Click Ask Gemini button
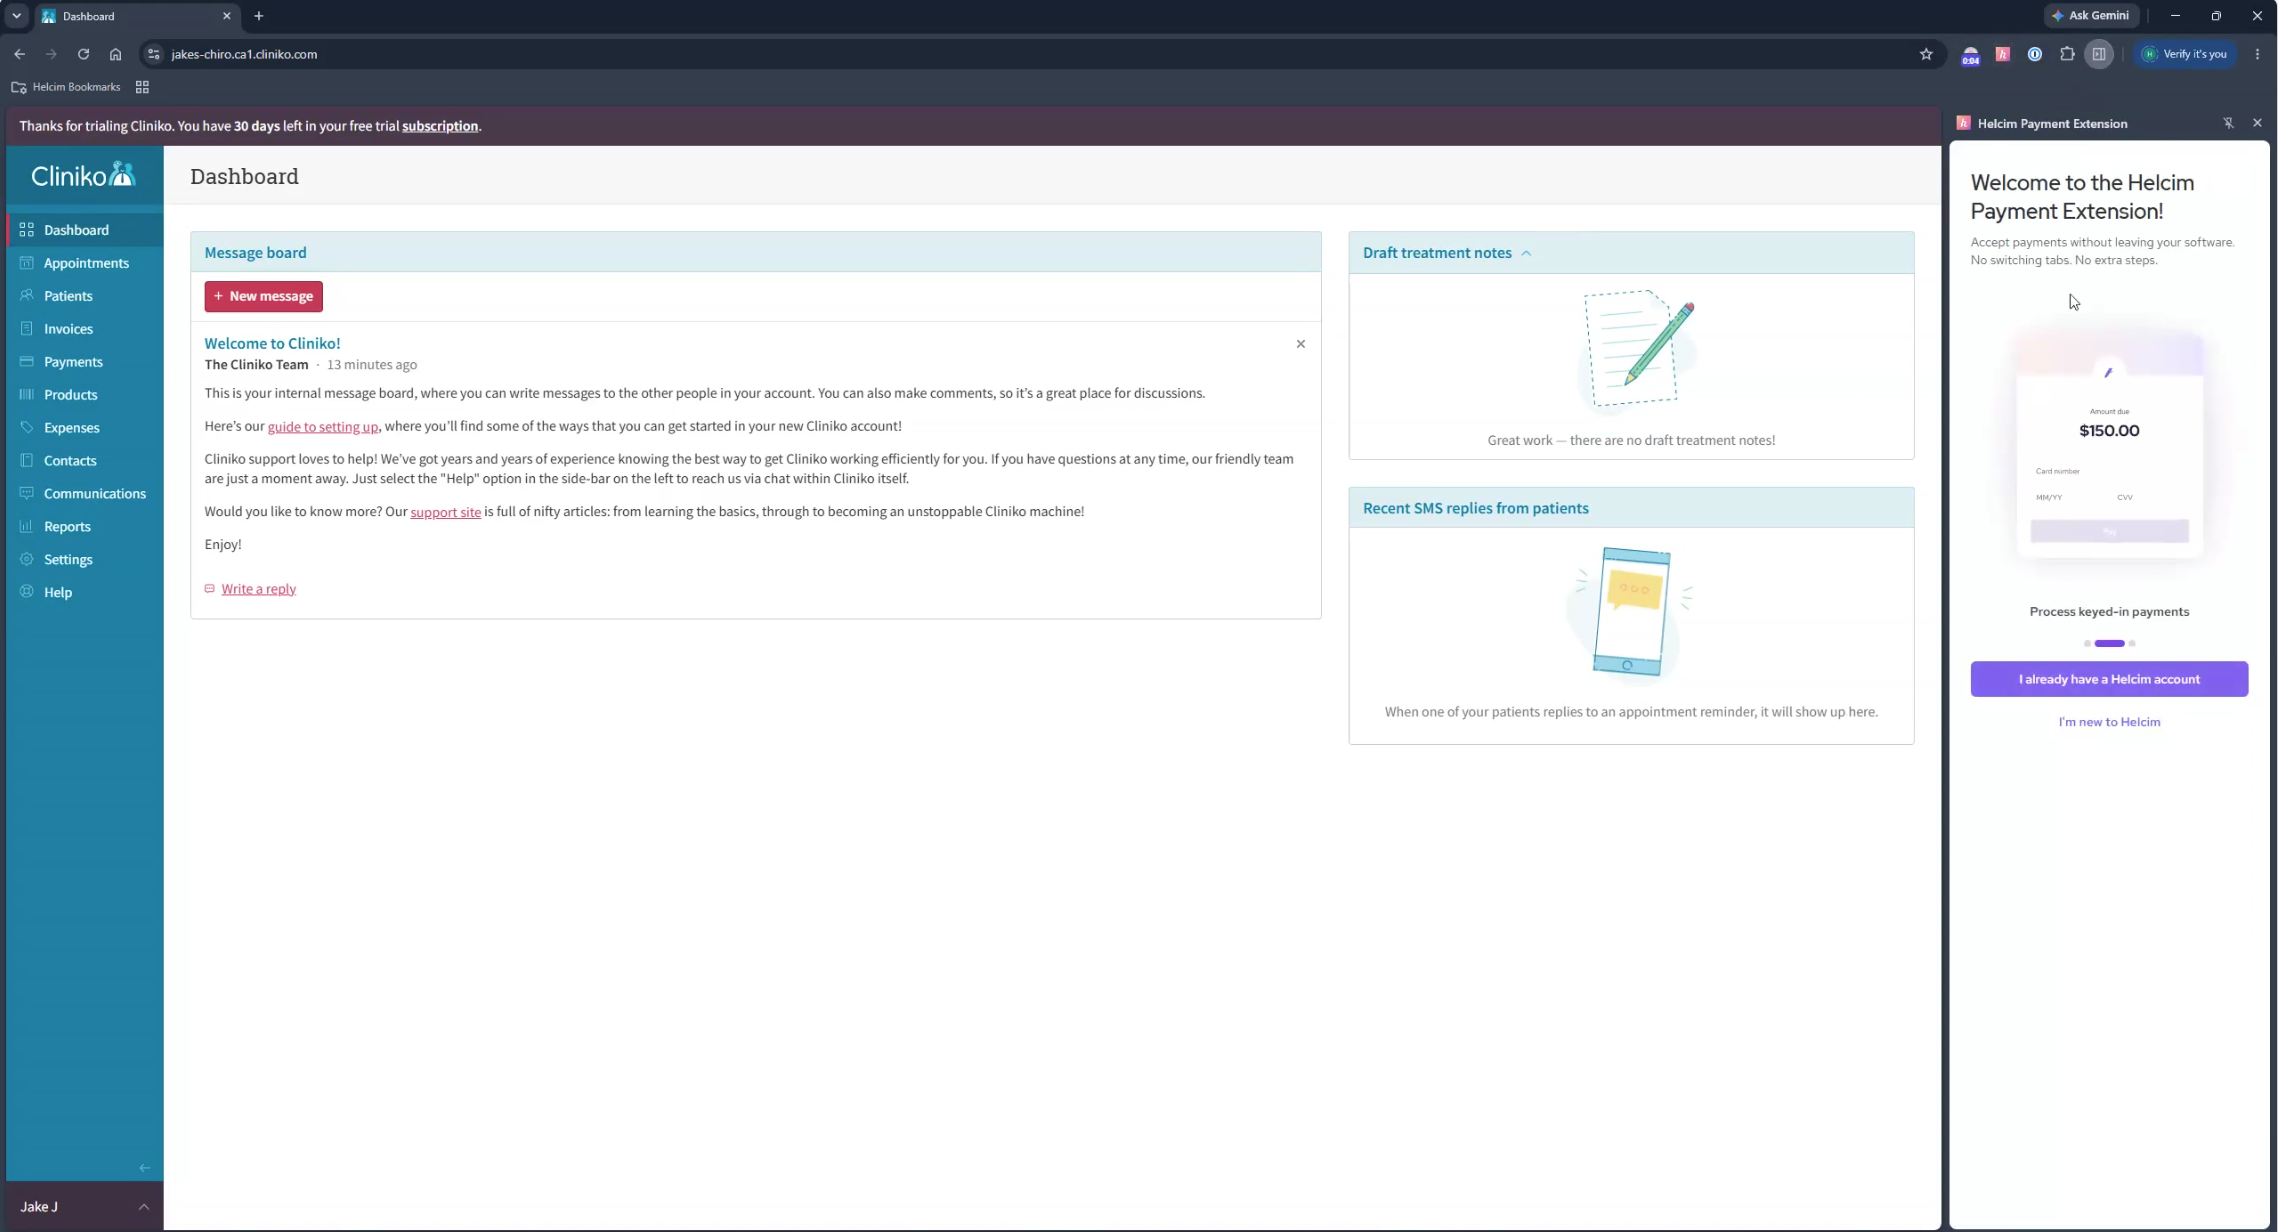The height and width of the screenshot is (1232, 2278). (2091, 15)
